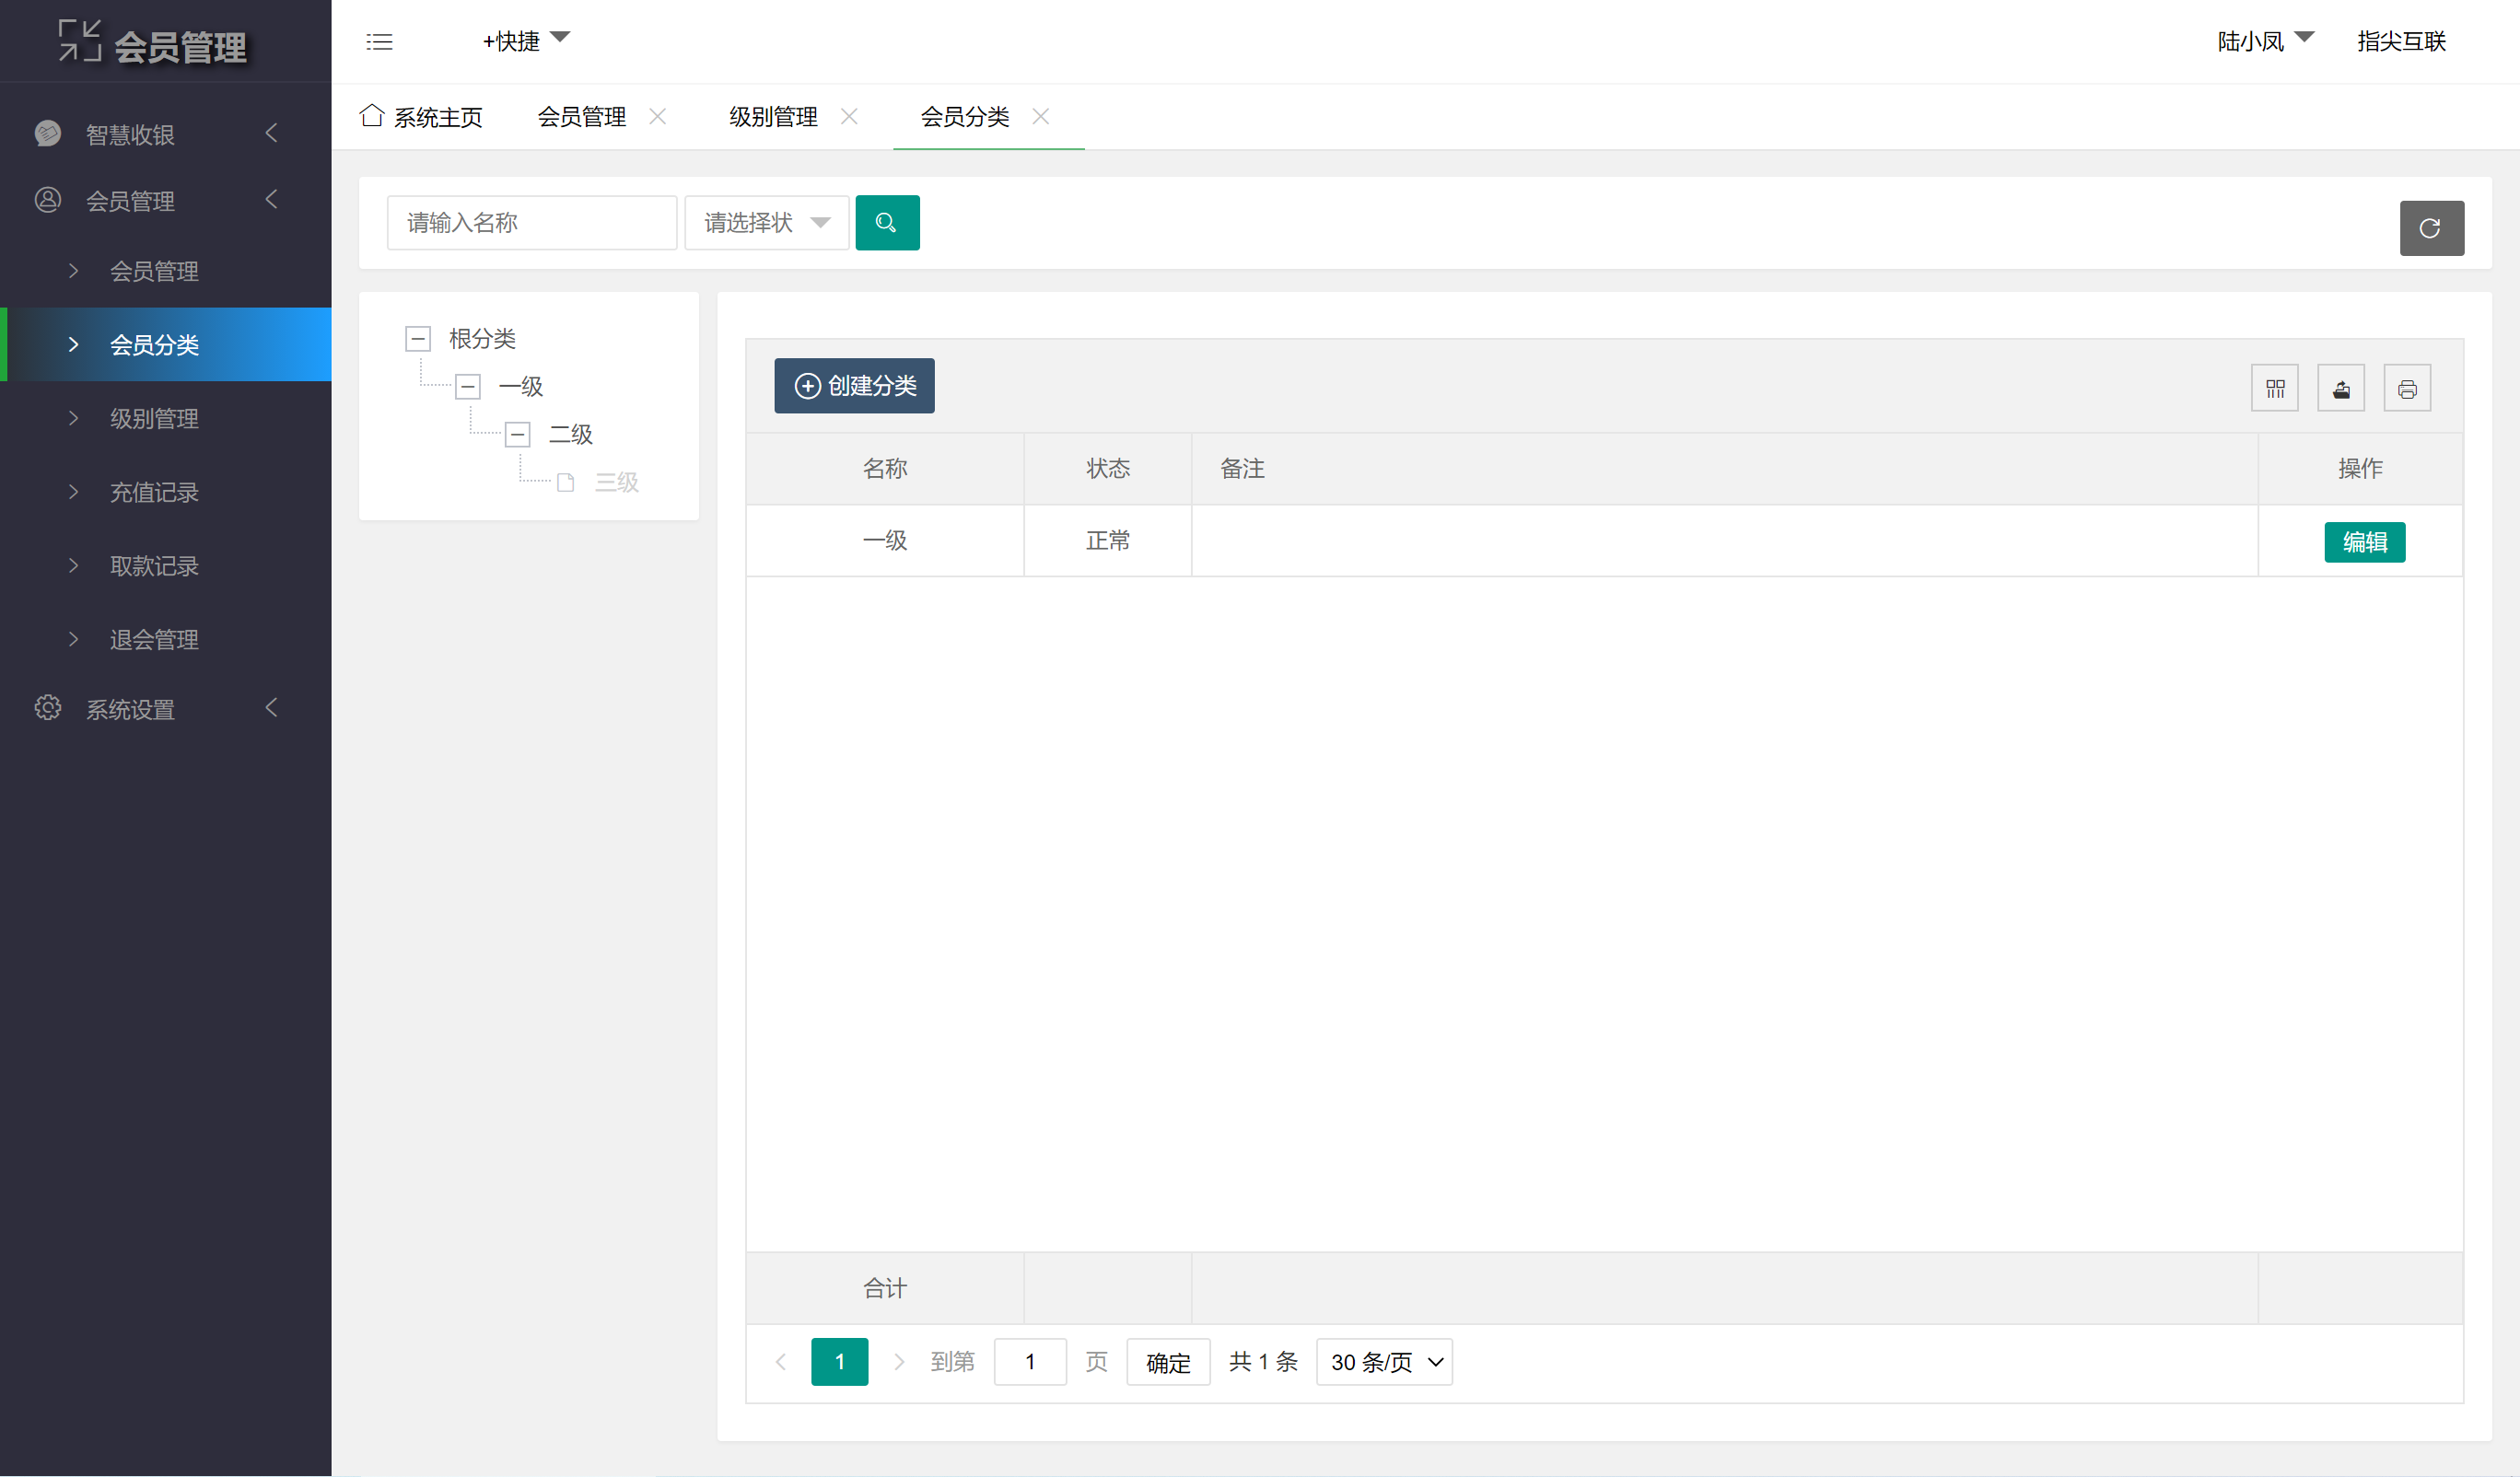This screenshot has height=1477, width=2520.
Task: Open the column filter grid icon
Action: coord(2275,388)
